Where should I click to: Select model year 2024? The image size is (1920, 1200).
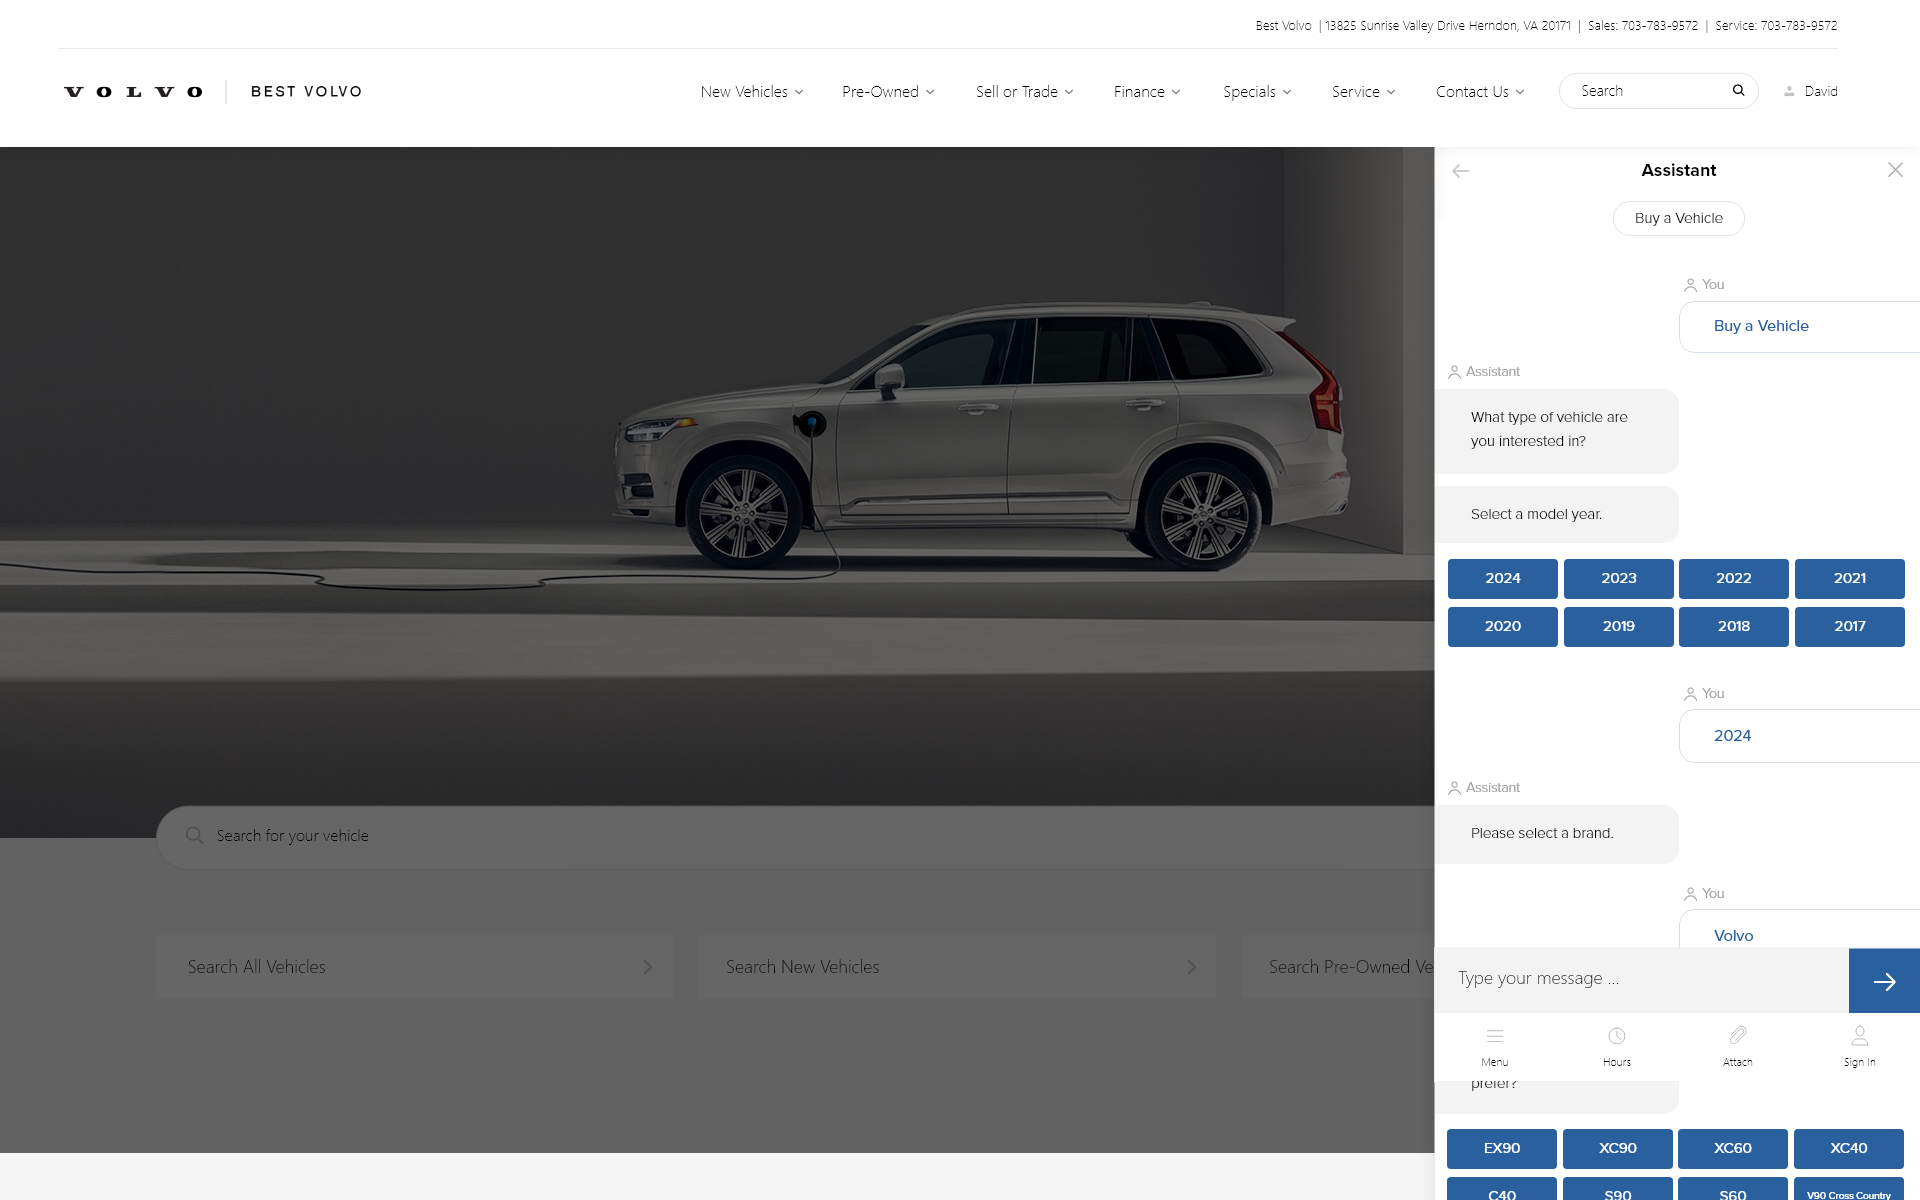point(1503,578)
